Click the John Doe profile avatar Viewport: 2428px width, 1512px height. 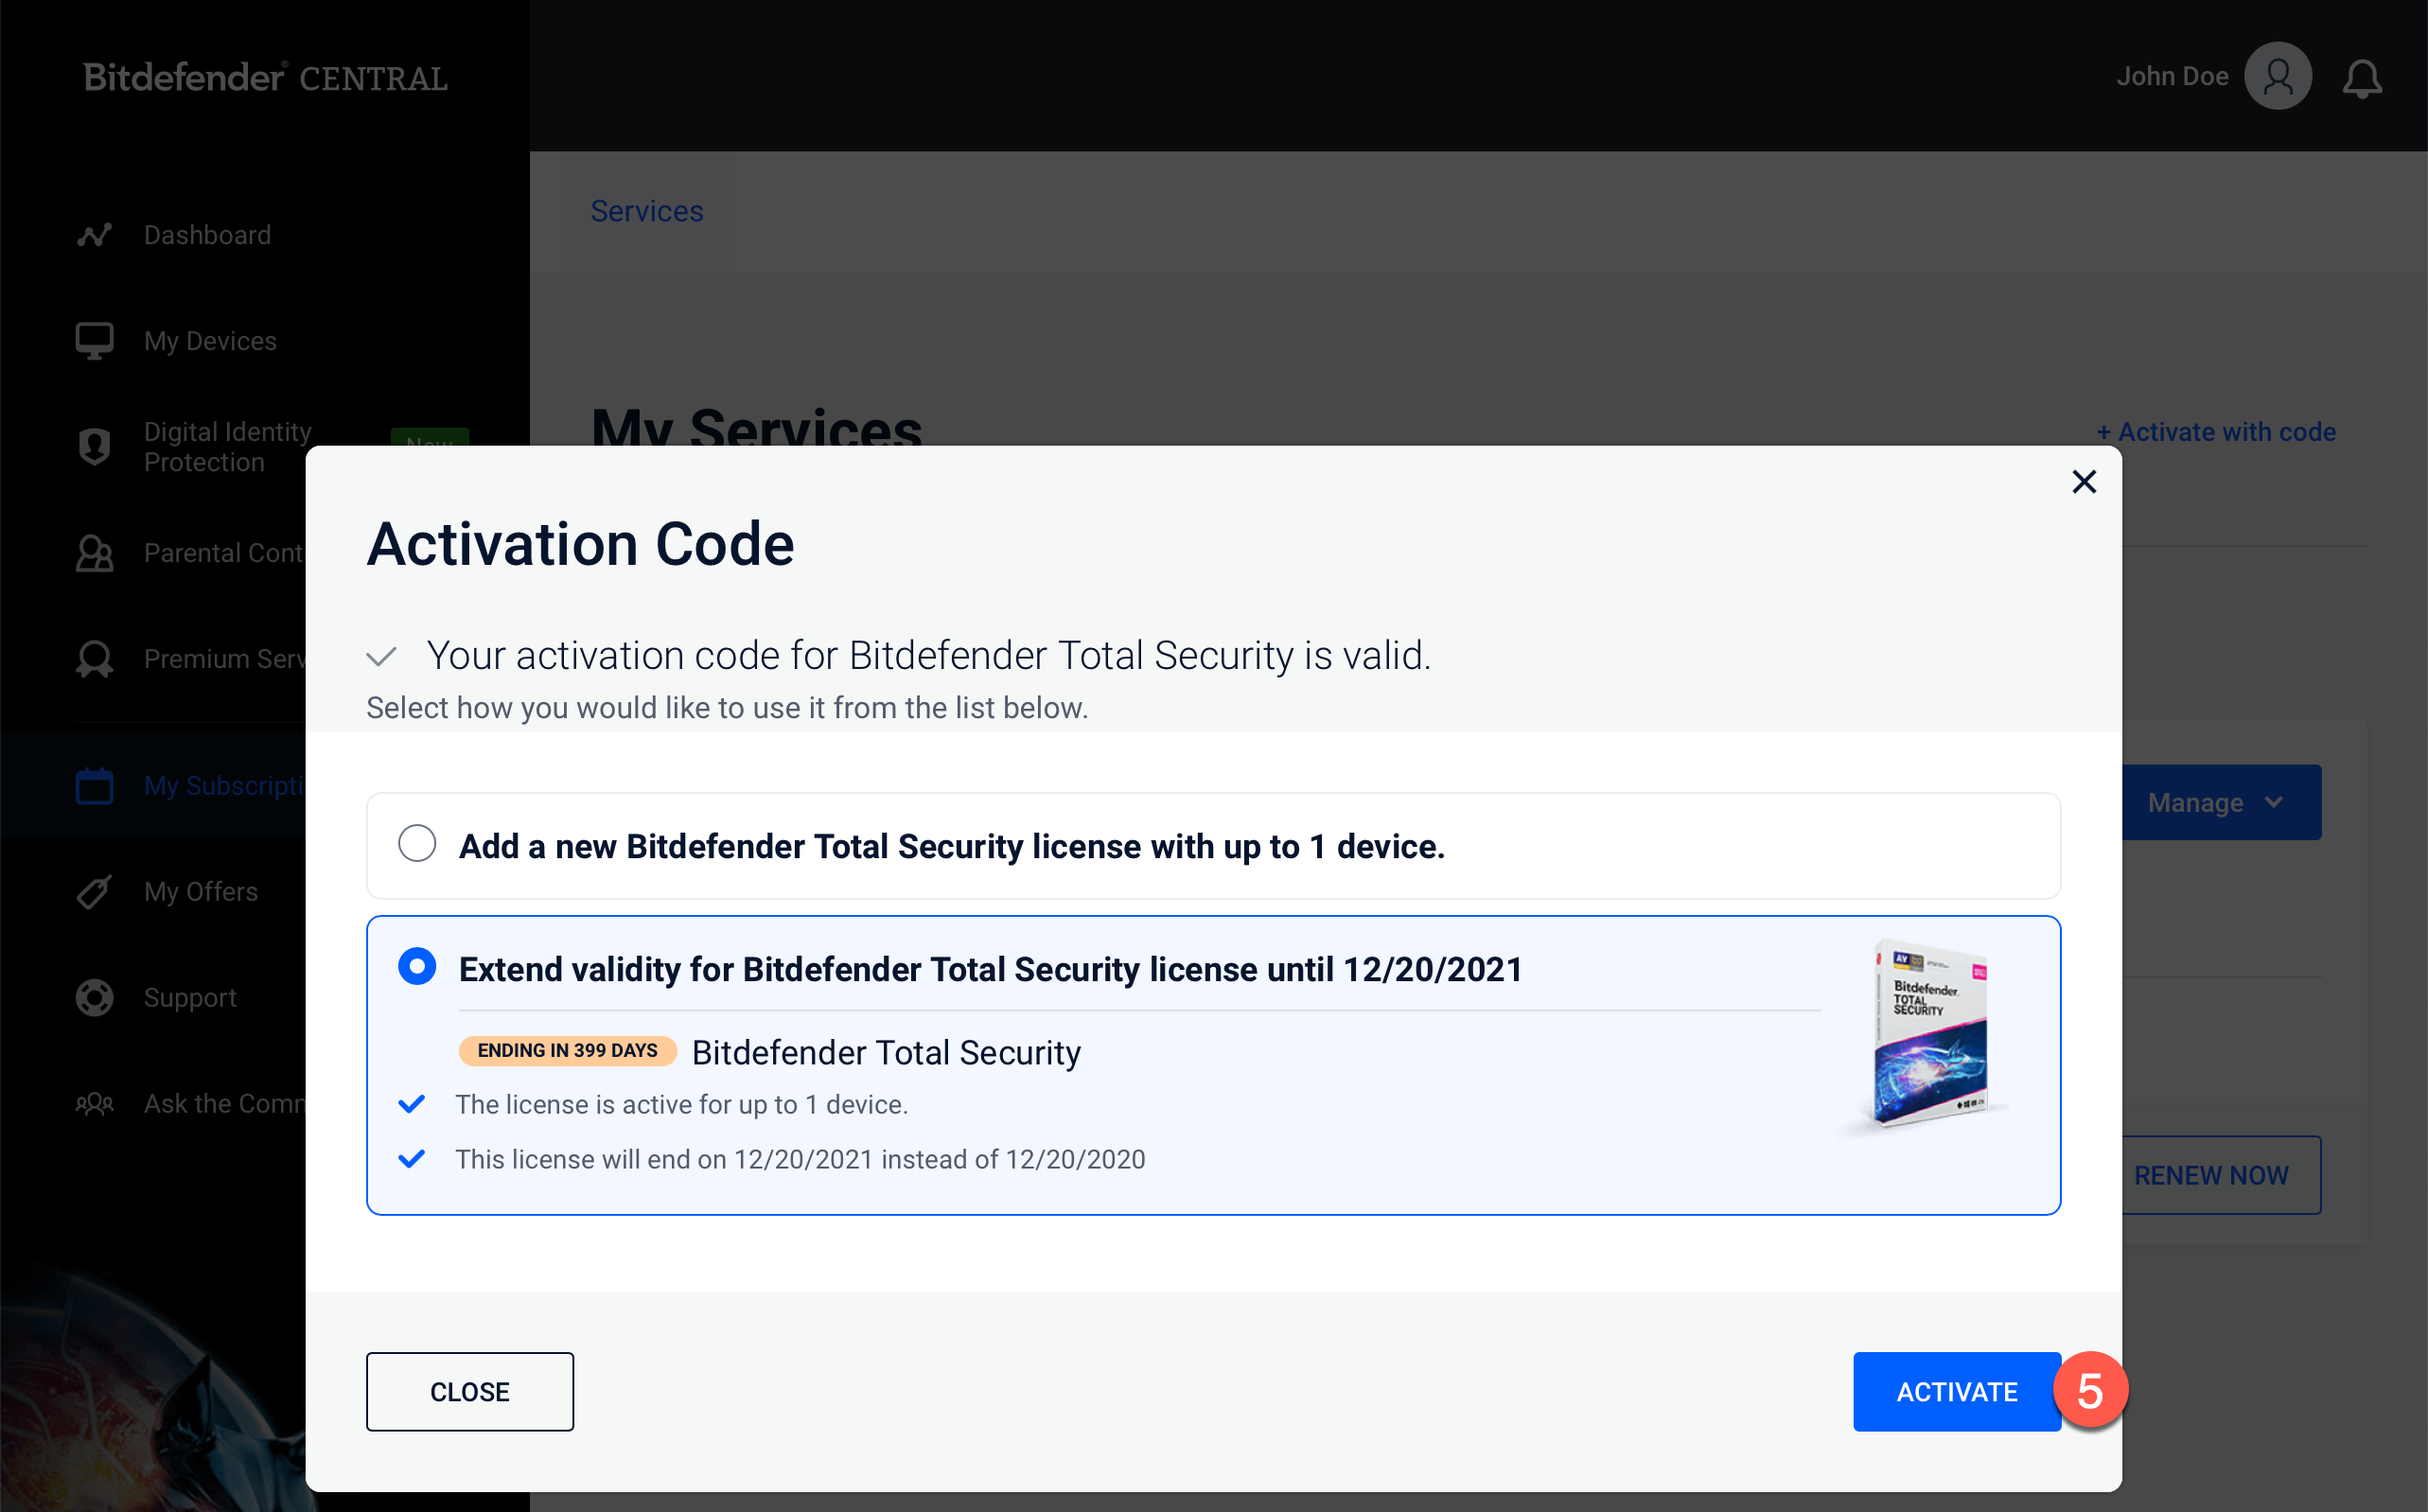click(2278, 76)
